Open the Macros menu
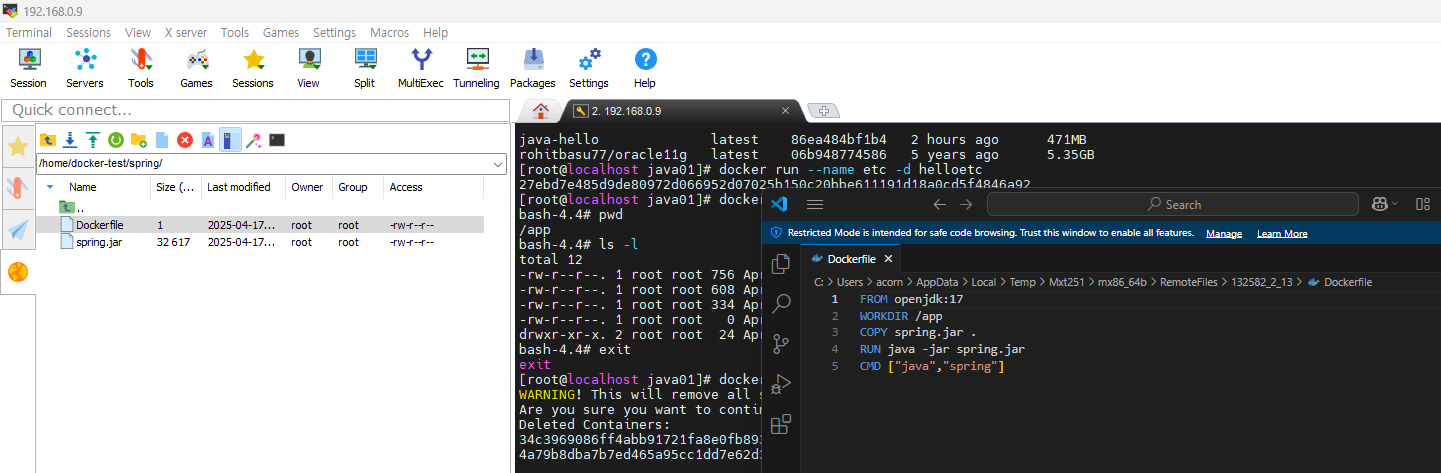Image resolution: width=1441 pixels, height=473 pixels. 389,33
